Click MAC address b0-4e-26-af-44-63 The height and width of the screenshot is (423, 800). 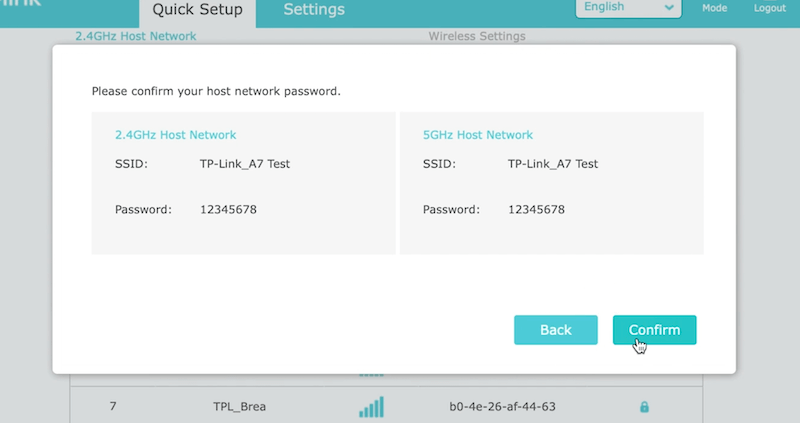click(x=502, y=407)
